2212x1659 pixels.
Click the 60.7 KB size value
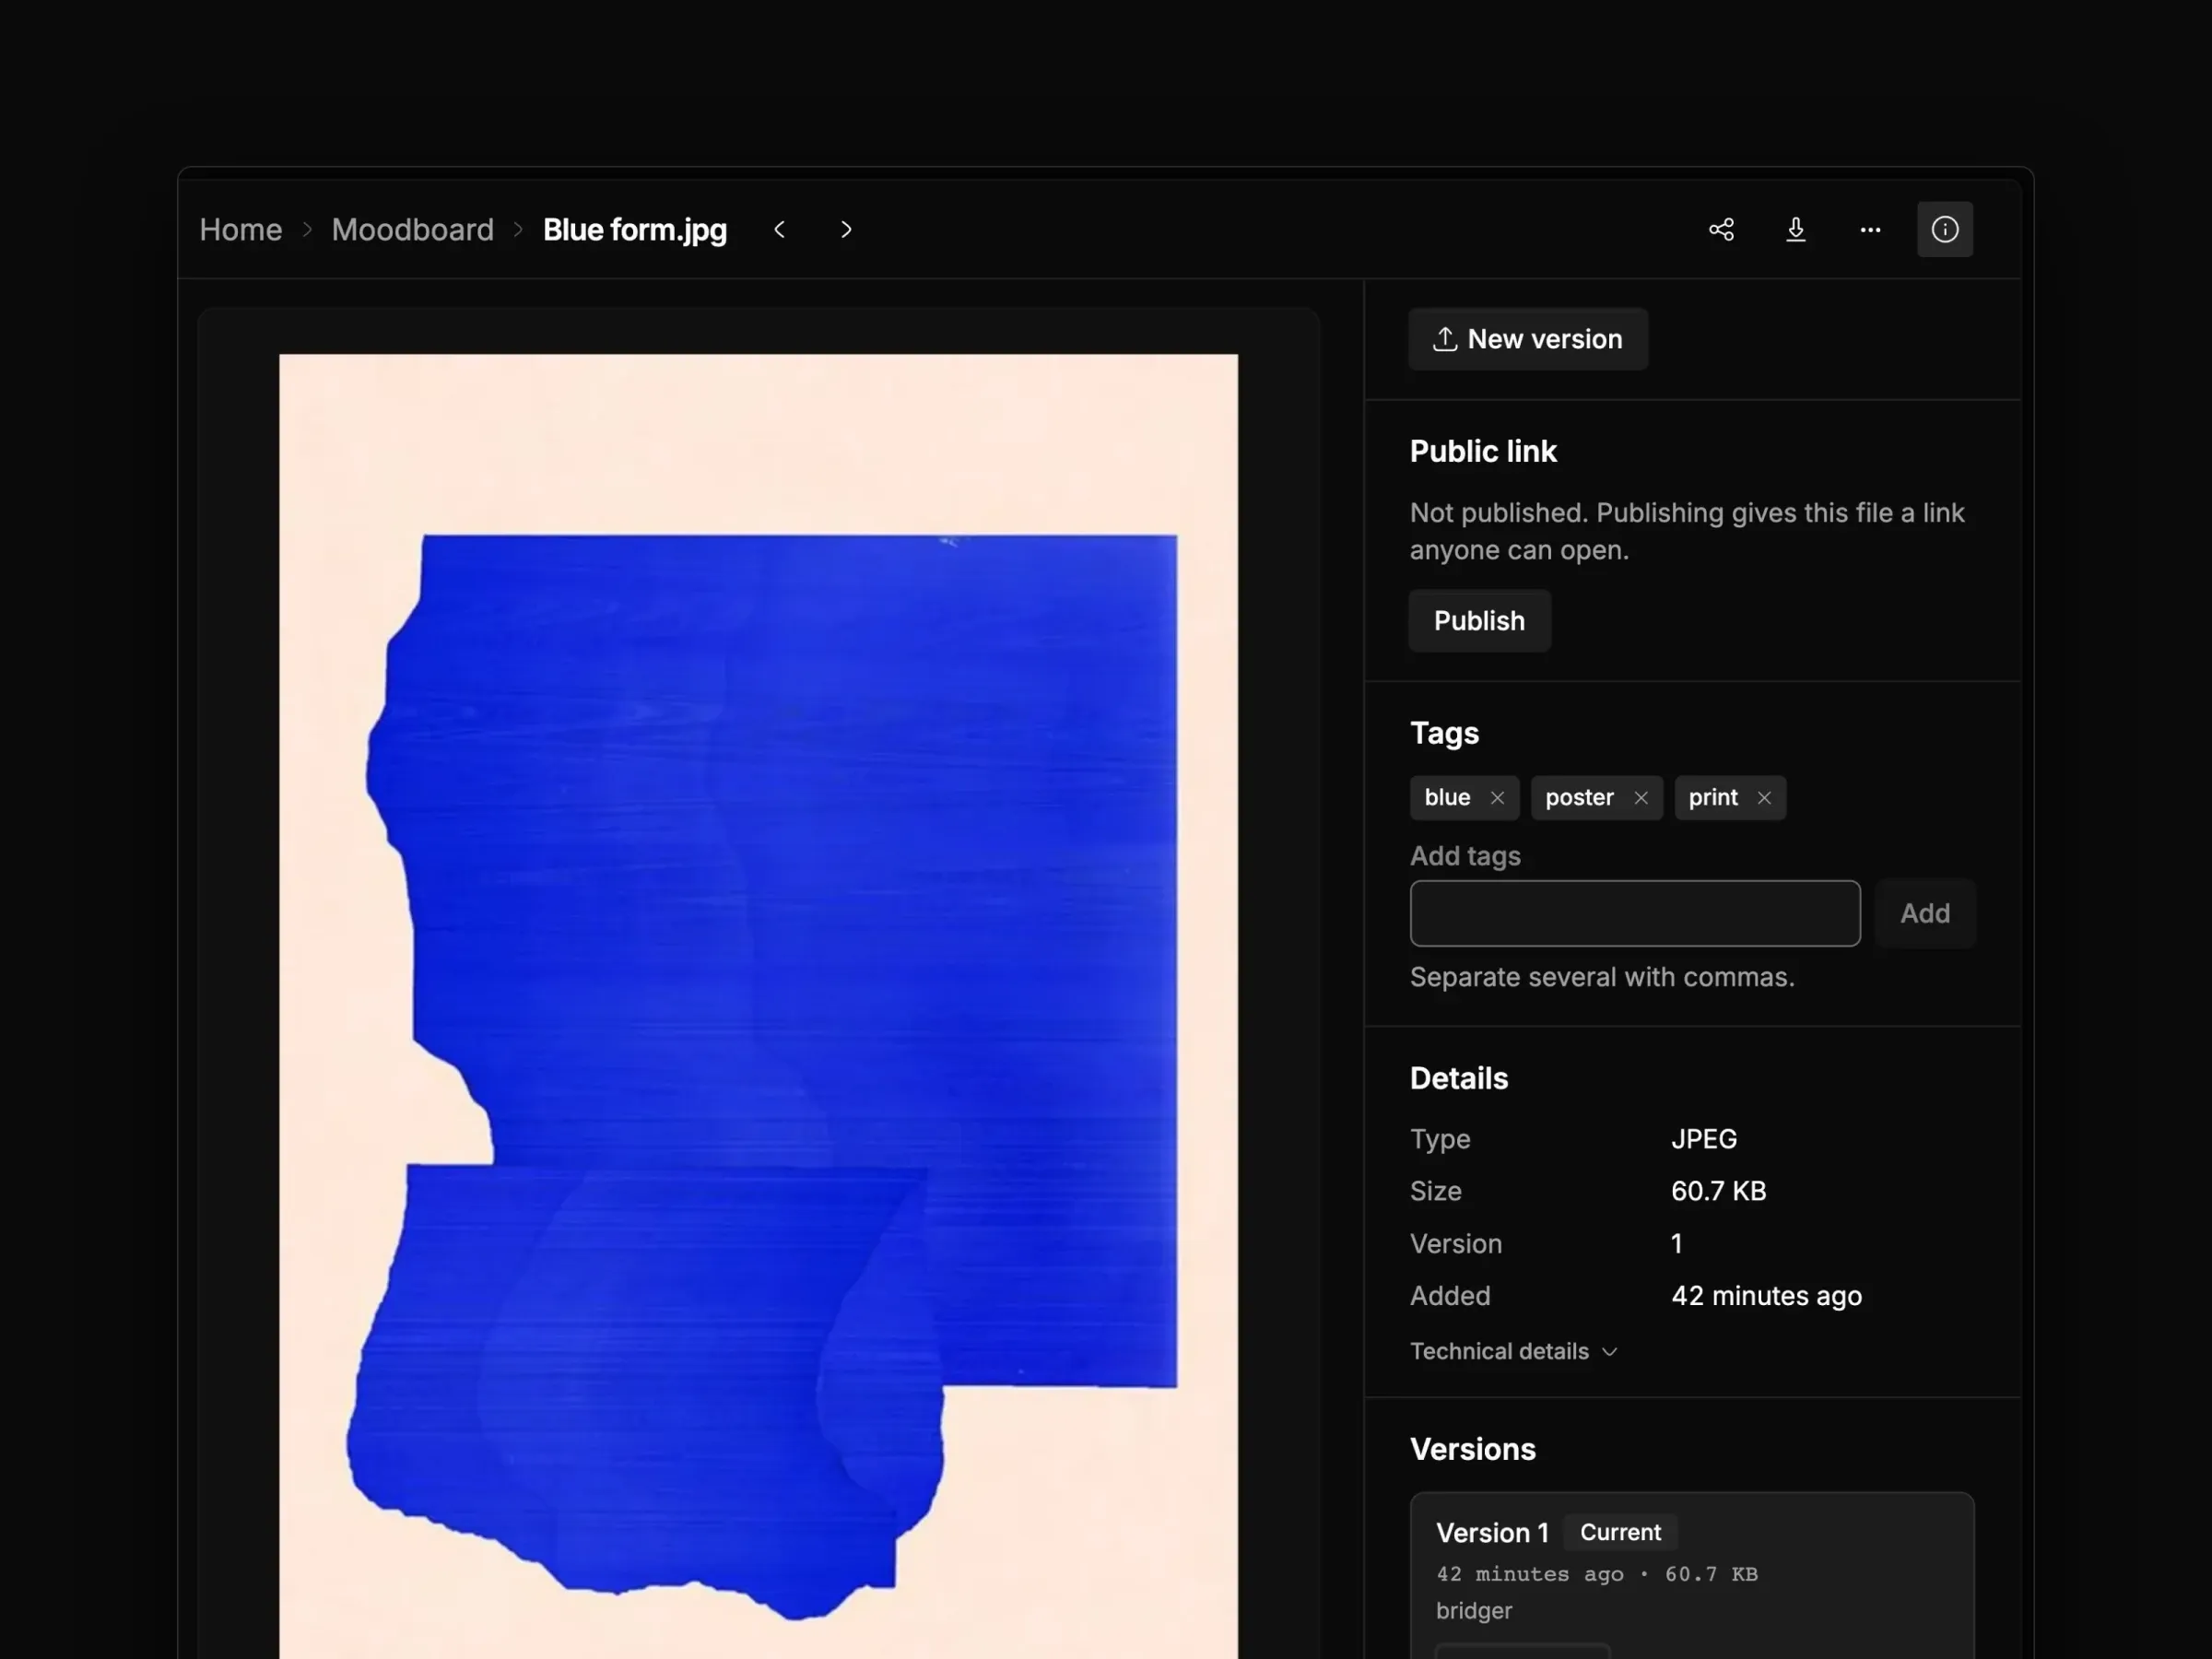point(1719,1191)
